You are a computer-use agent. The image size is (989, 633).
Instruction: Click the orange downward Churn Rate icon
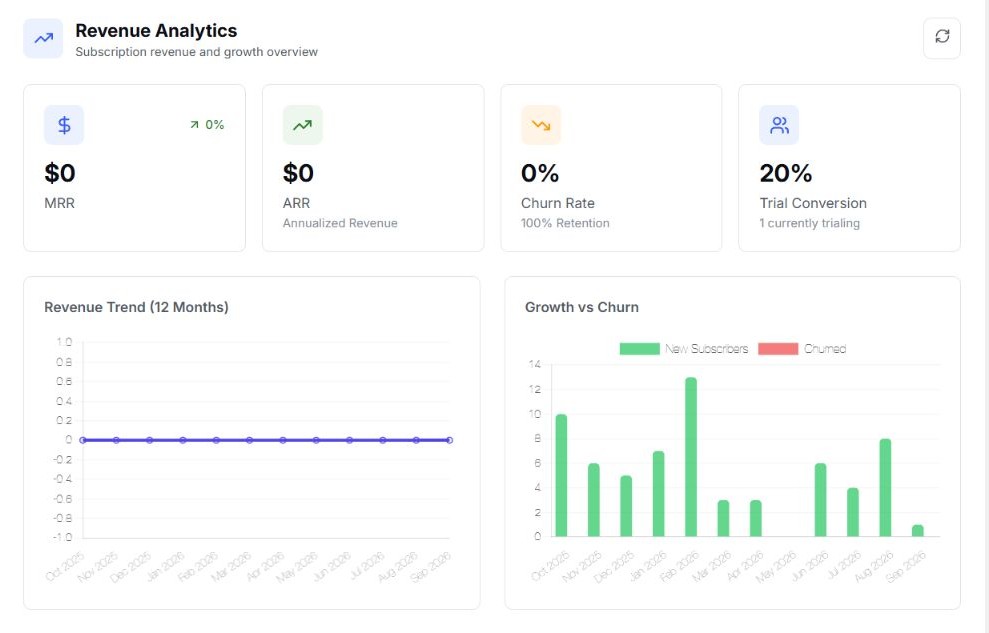pos(541,125)
